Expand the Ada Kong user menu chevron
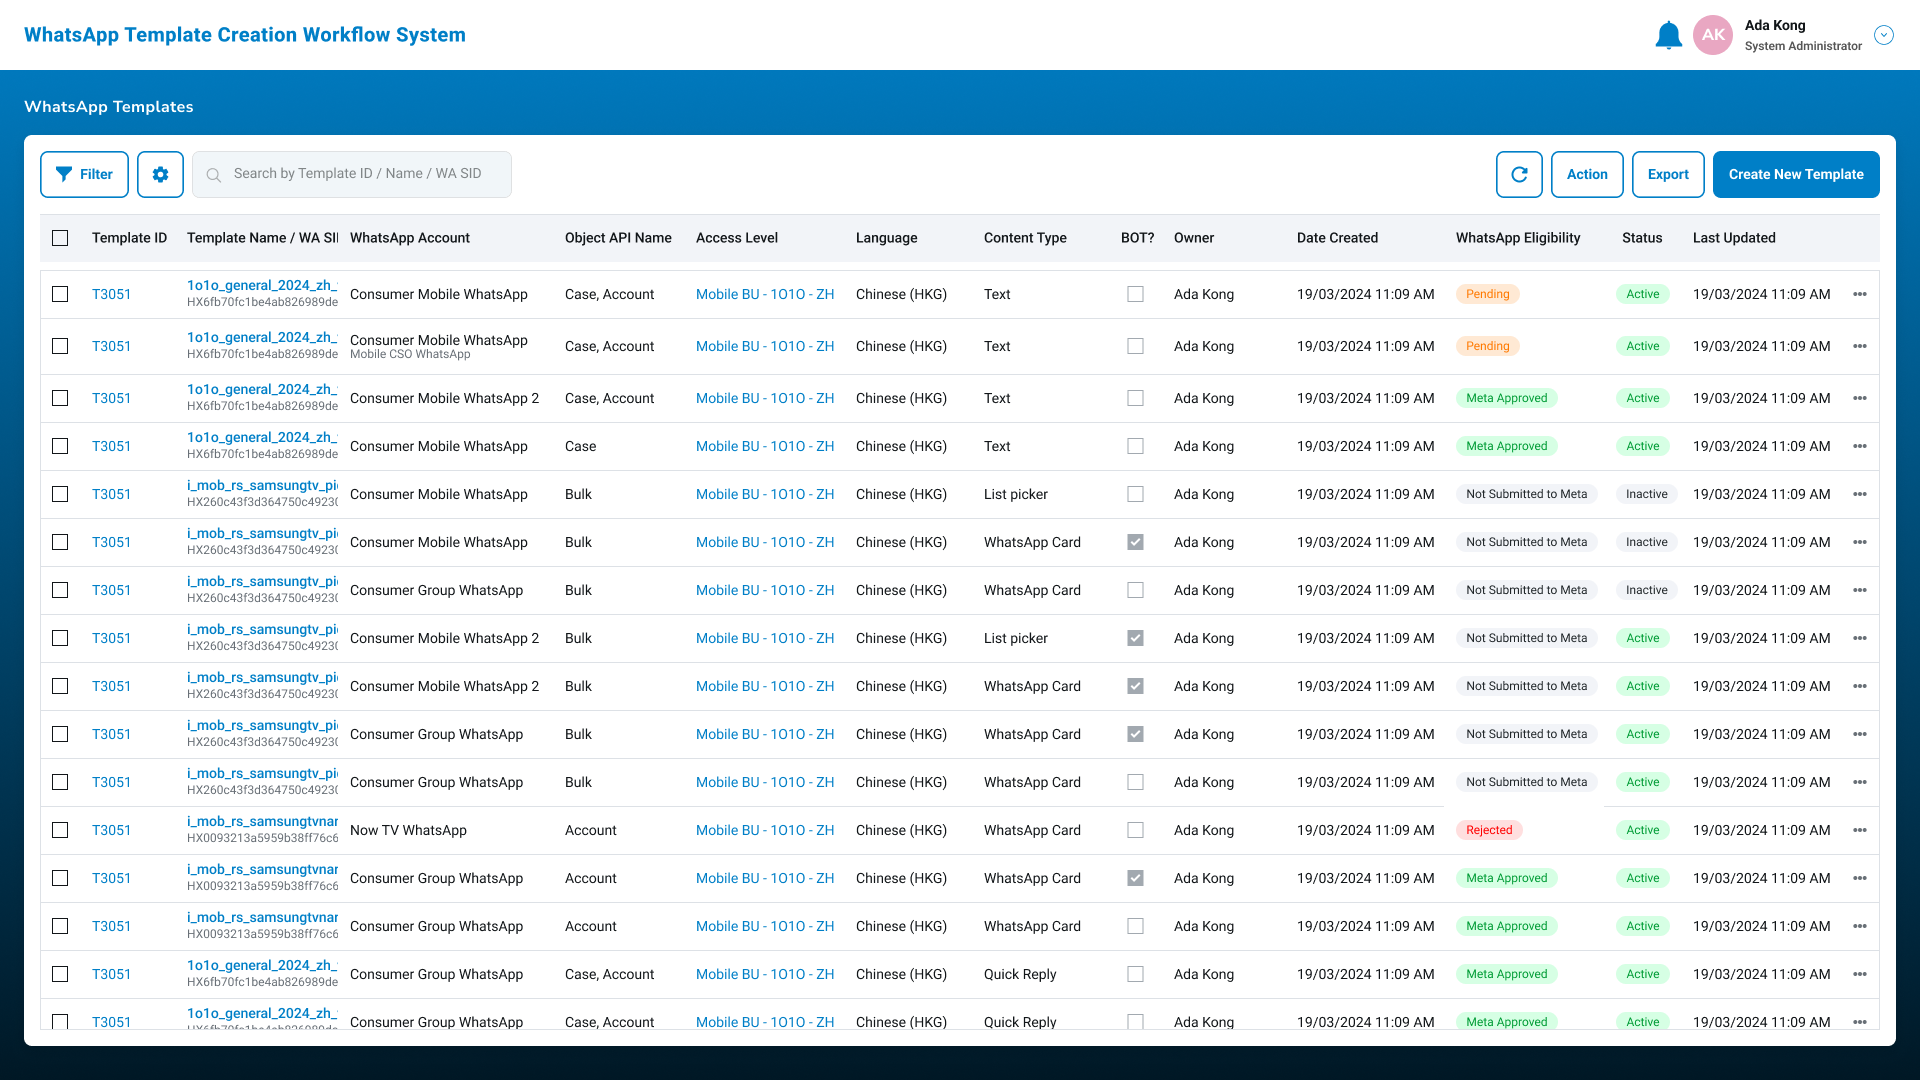1920x1080 pixels. [1883, 35]
